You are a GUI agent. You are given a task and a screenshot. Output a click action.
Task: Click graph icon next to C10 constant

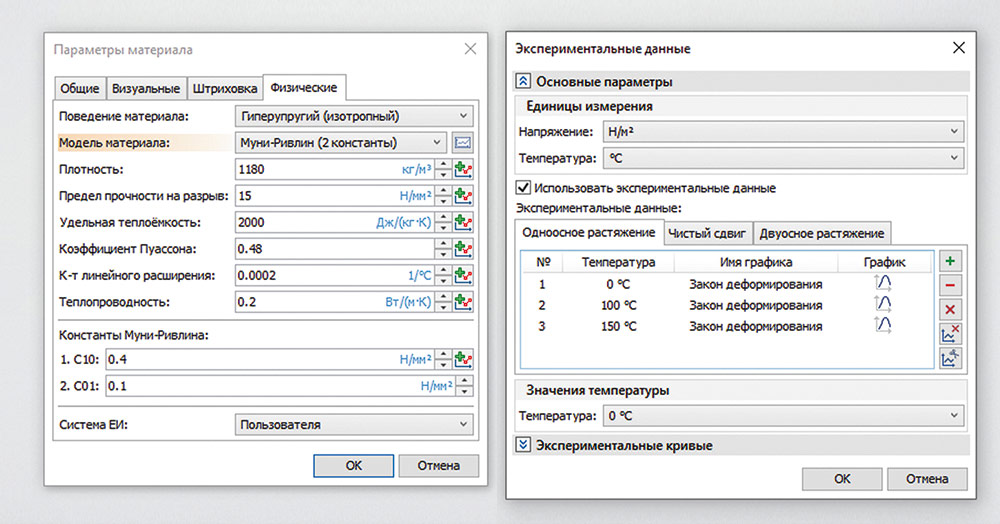pyautogui.click(x=463, y=359)
